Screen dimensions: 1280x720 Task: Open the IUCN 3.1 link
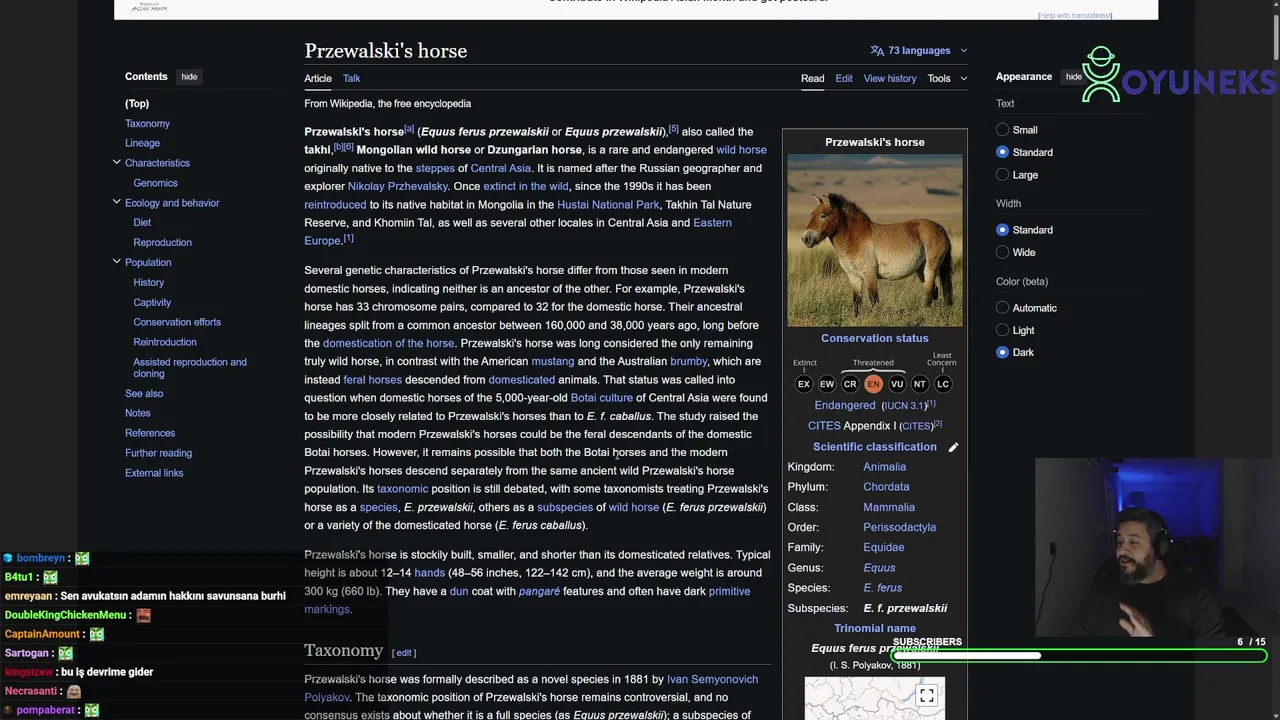[x=904, y=406]
